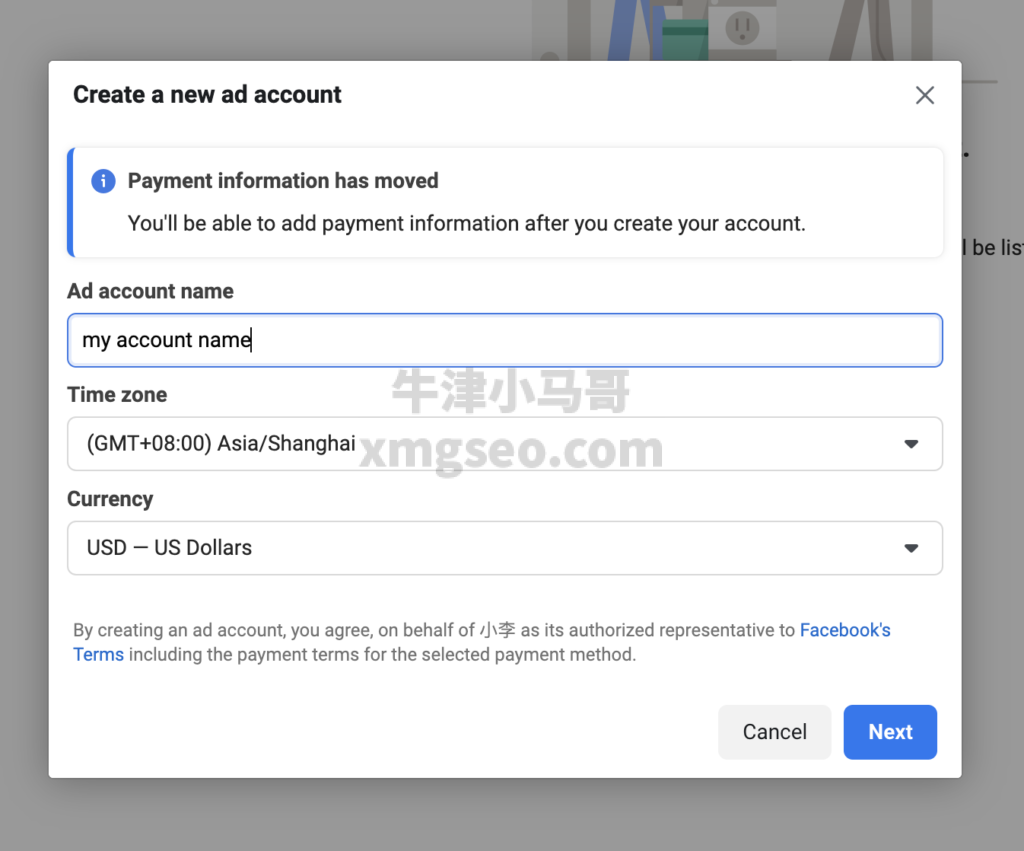This screenshot has width=1024, height=851.
Task: Click the Currency chevron arrow
Action: pyautogui.click(x=911, y=548)
